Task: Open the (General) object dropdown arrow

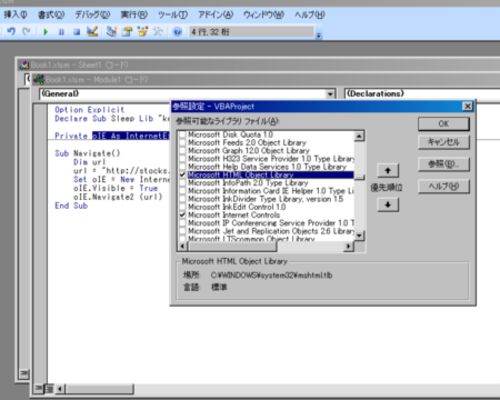Action: 330,94
